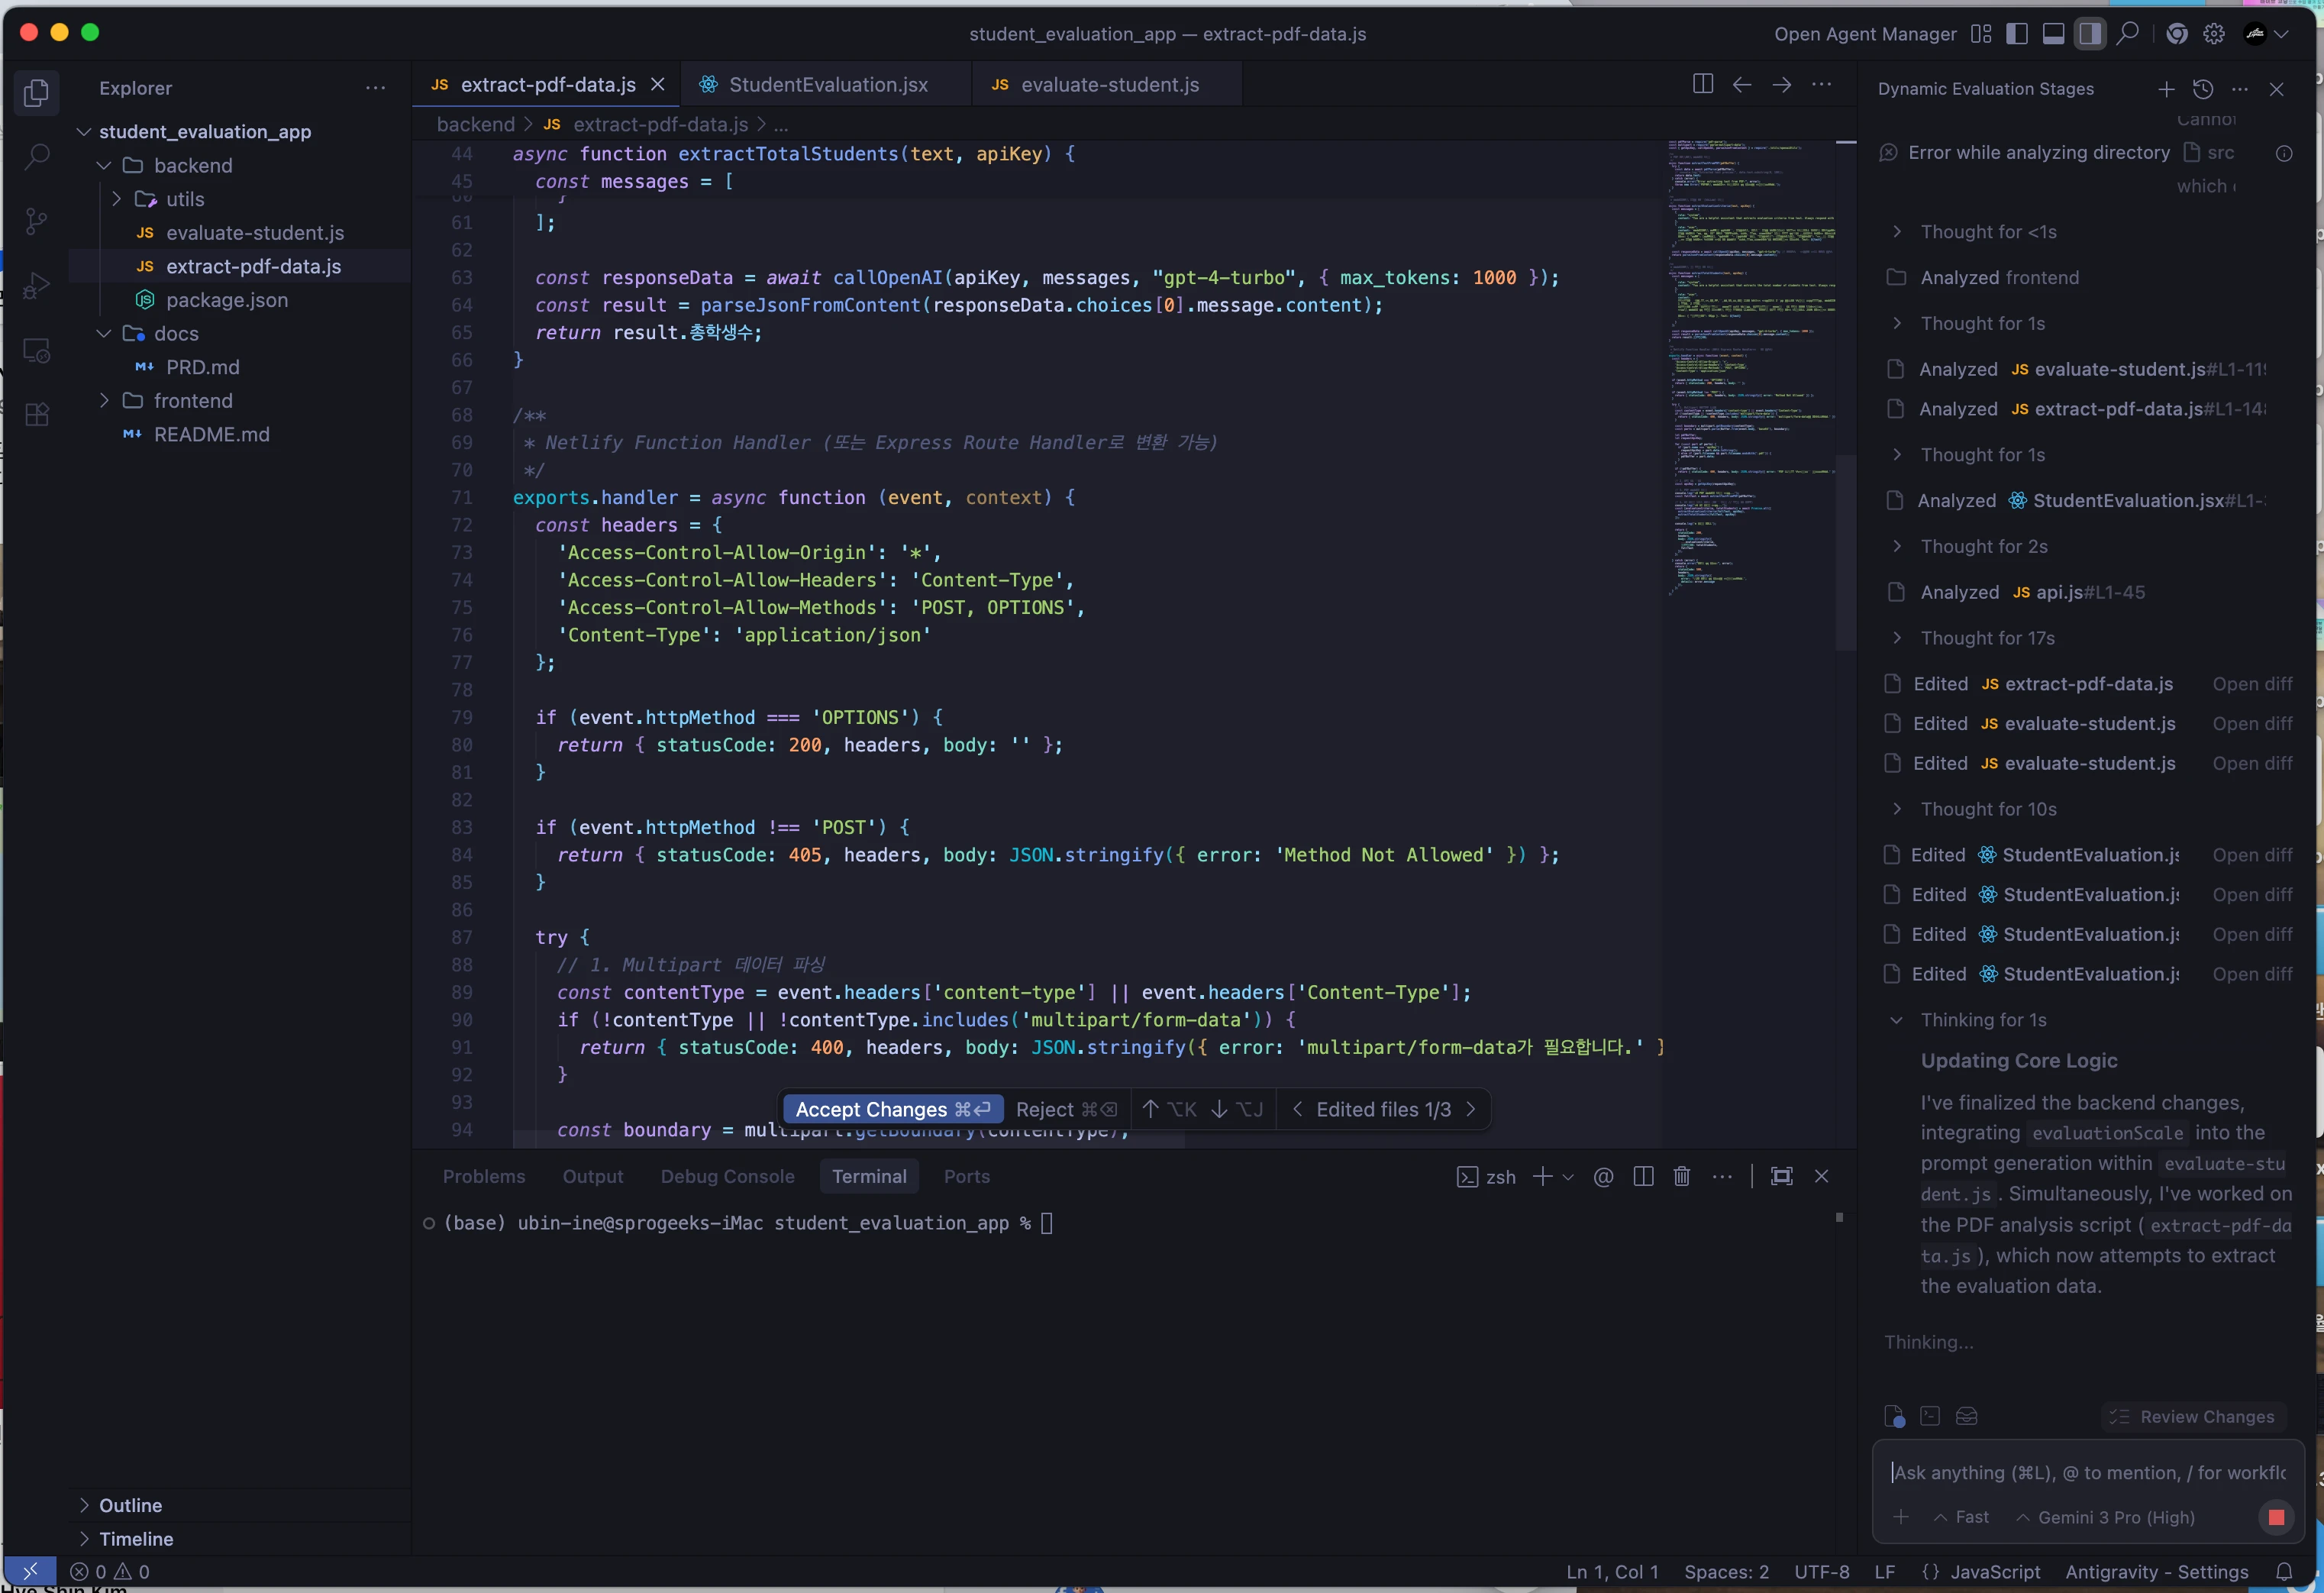Start a new chat with plus icon

(2165, 89)
